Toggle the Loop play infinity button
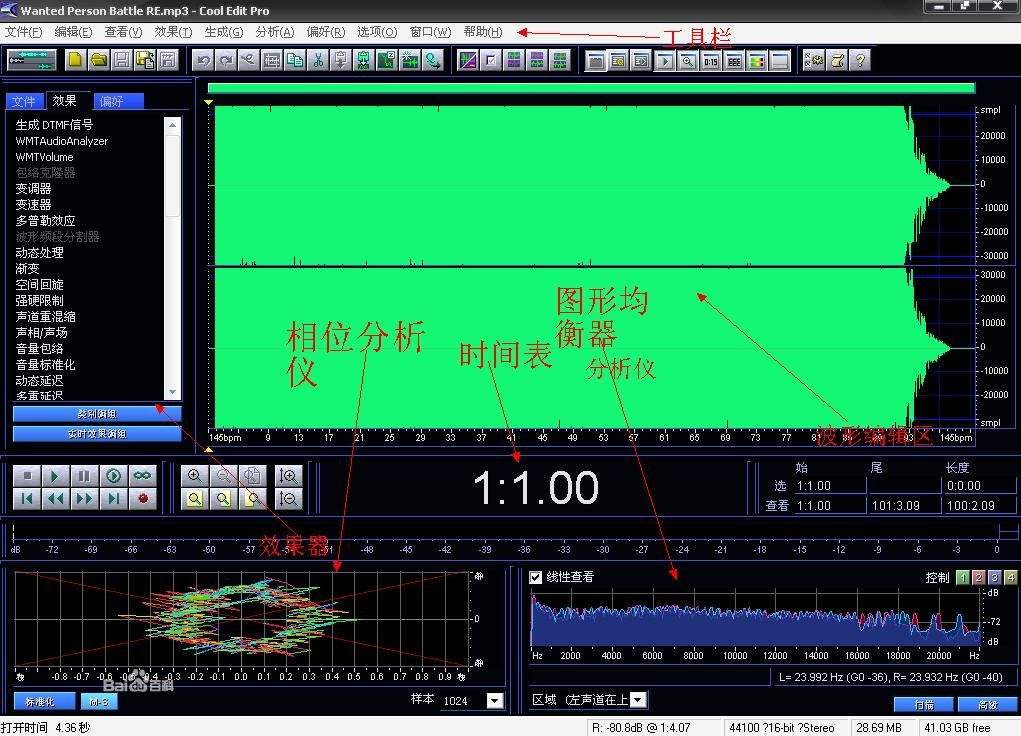 pyautogui.click(x=143, y=476)
